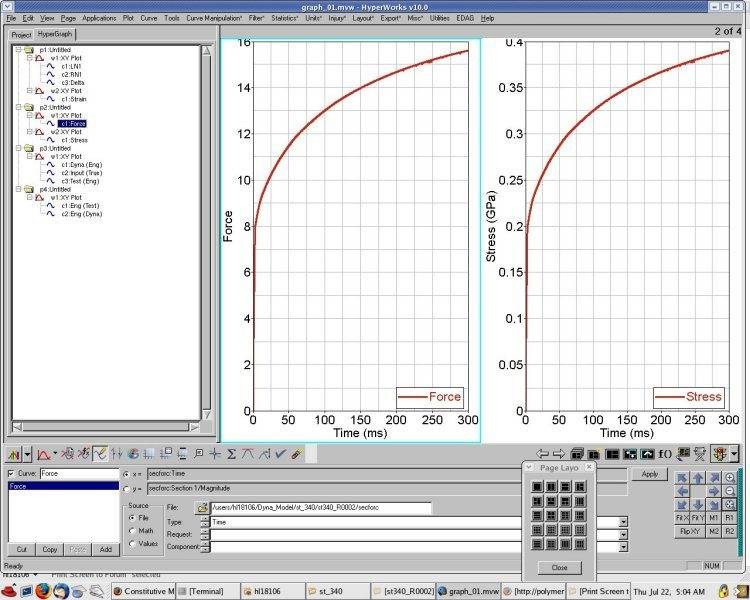Collapse the p4:Untitled tree folder
Viewport: 750px width, 600px height.
19,189
